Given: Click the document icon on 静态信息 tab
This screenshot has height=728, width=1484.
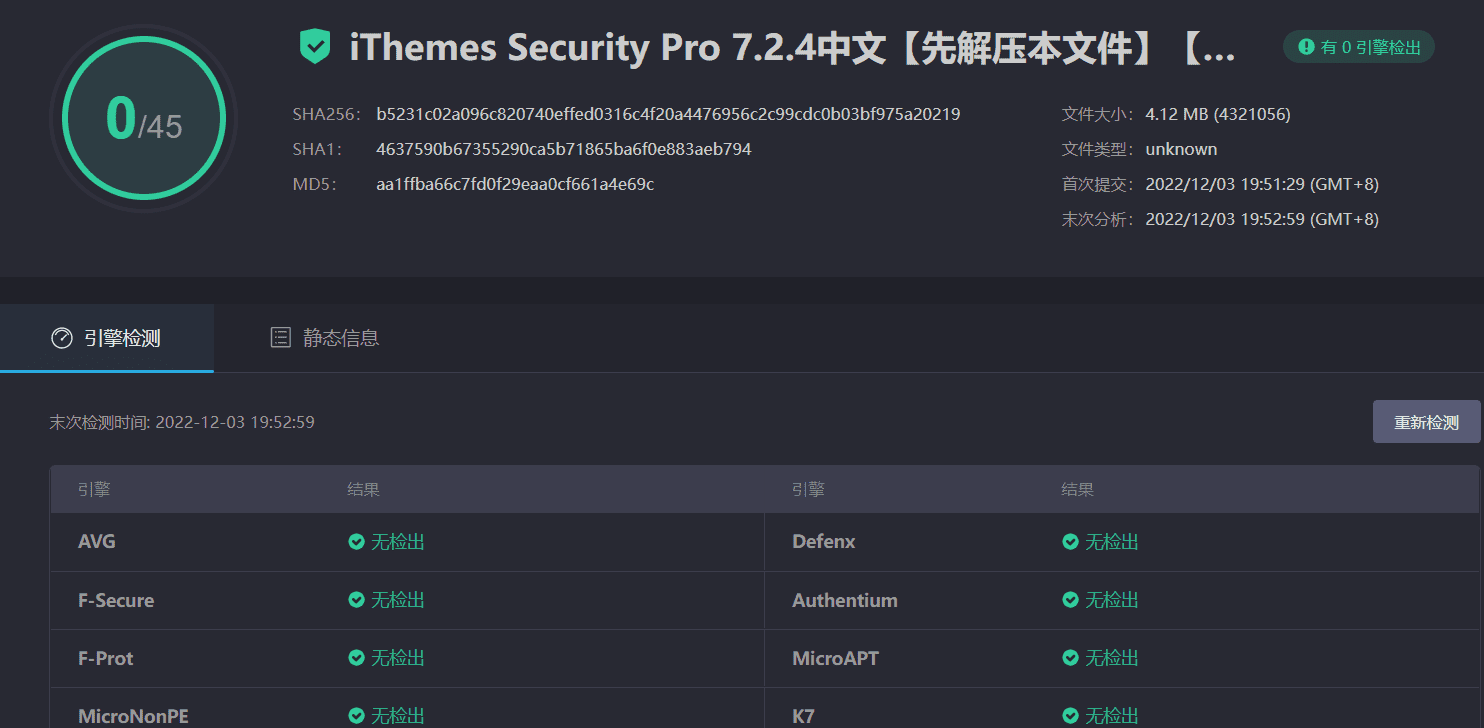Looking at the screenshot, I should [x=281, y=338].
